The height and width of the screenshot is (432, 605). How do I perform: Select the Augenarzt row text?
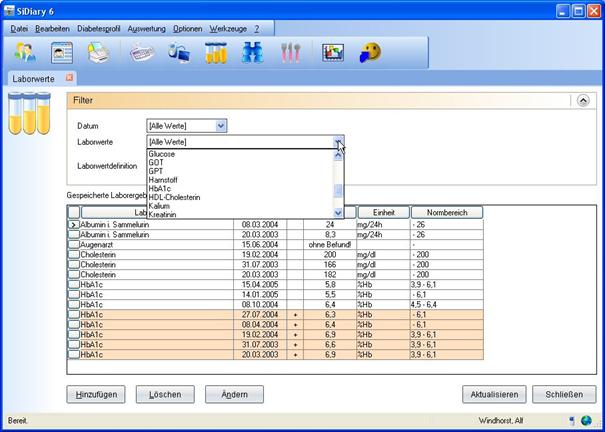point(96,245)
